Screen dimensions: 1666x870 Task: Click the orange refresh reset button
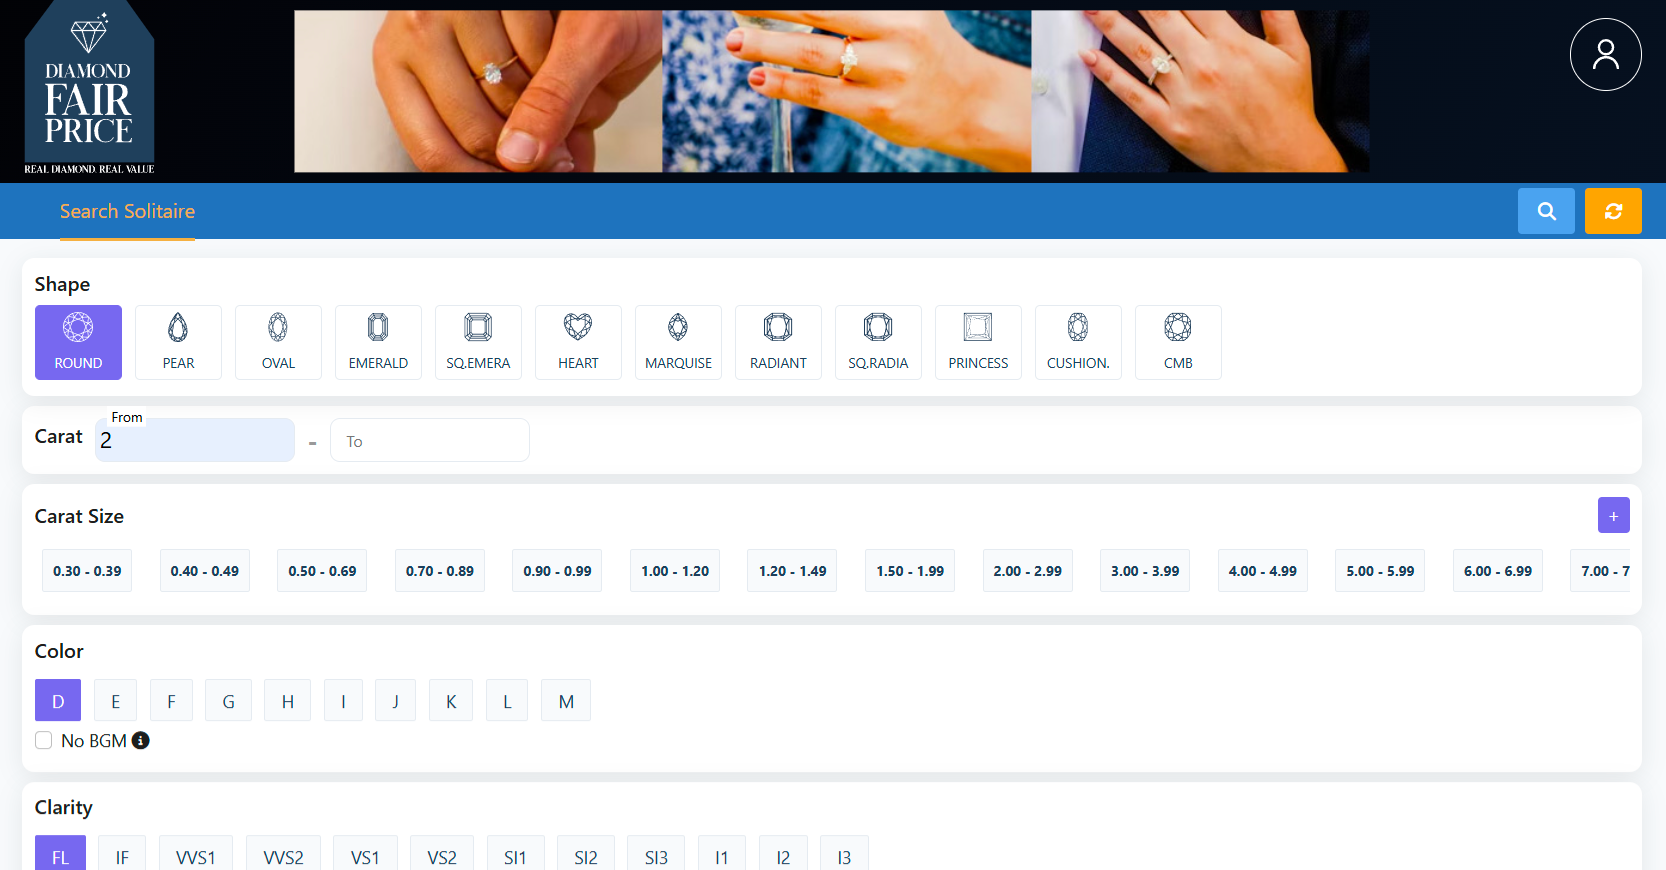(x=1613, y=211)
